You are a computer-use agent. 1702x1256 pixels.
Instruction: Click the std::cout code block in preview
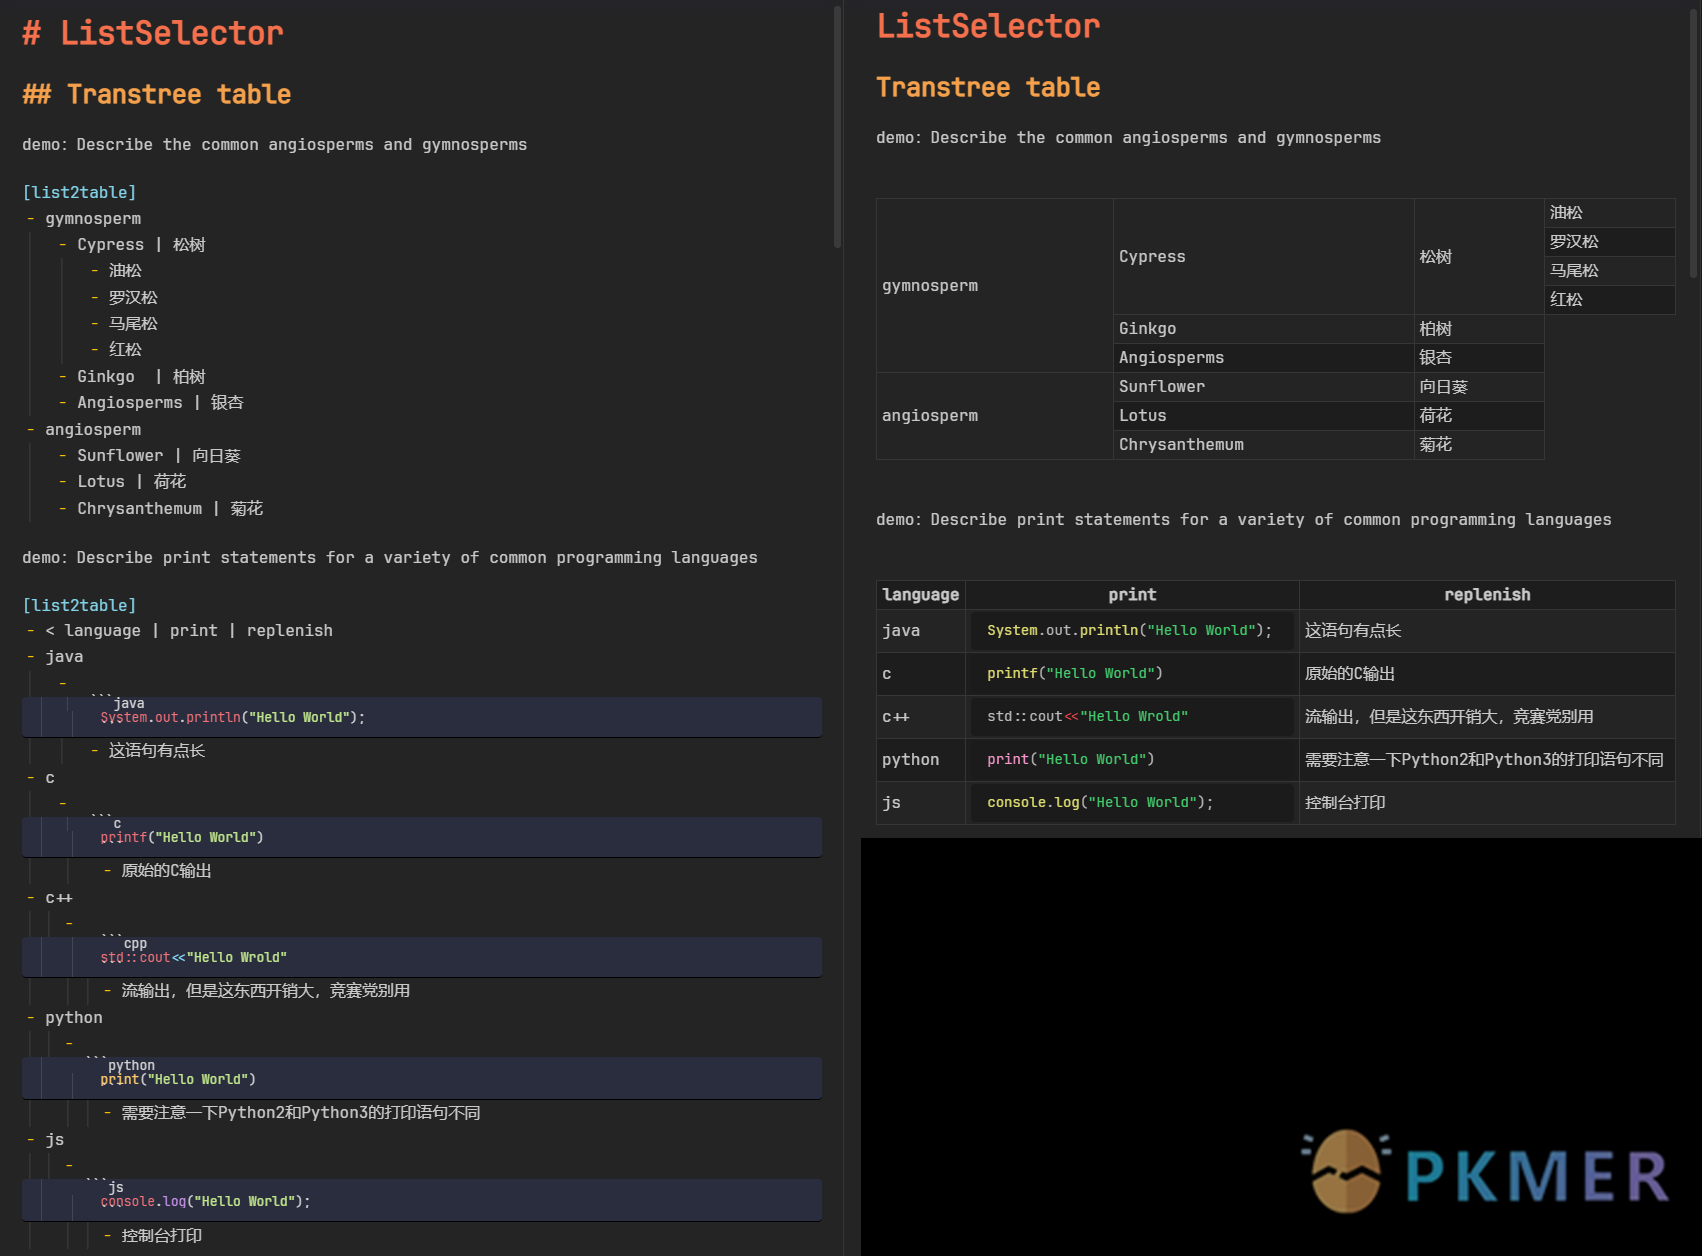[1131, 716]
